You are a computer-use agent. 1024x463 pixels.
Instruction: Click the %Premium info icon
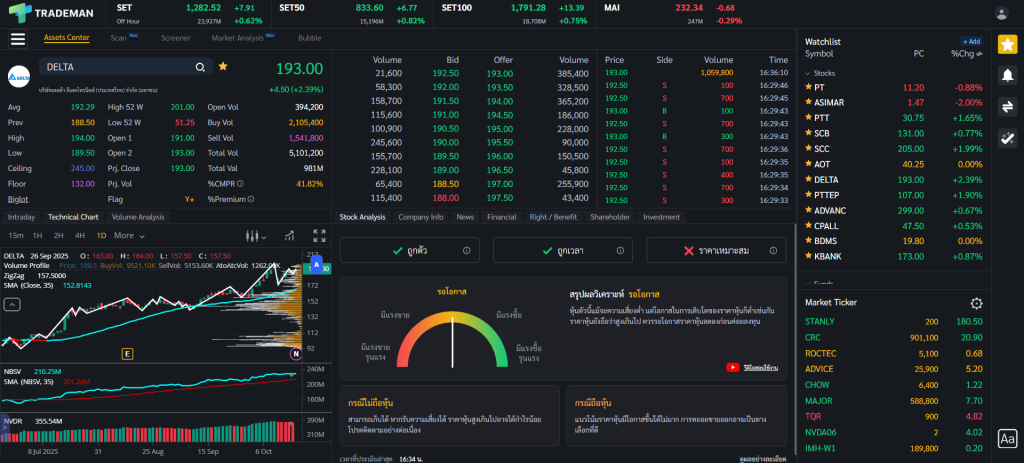(251, 199)
